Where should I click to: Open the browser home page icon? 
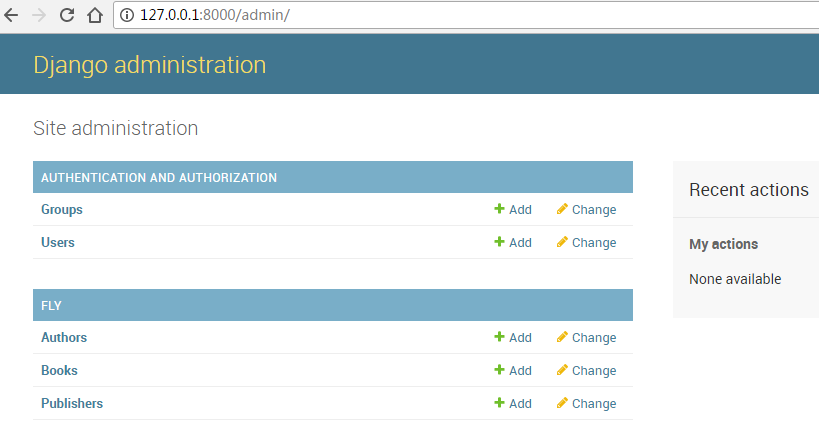[95, 15]
